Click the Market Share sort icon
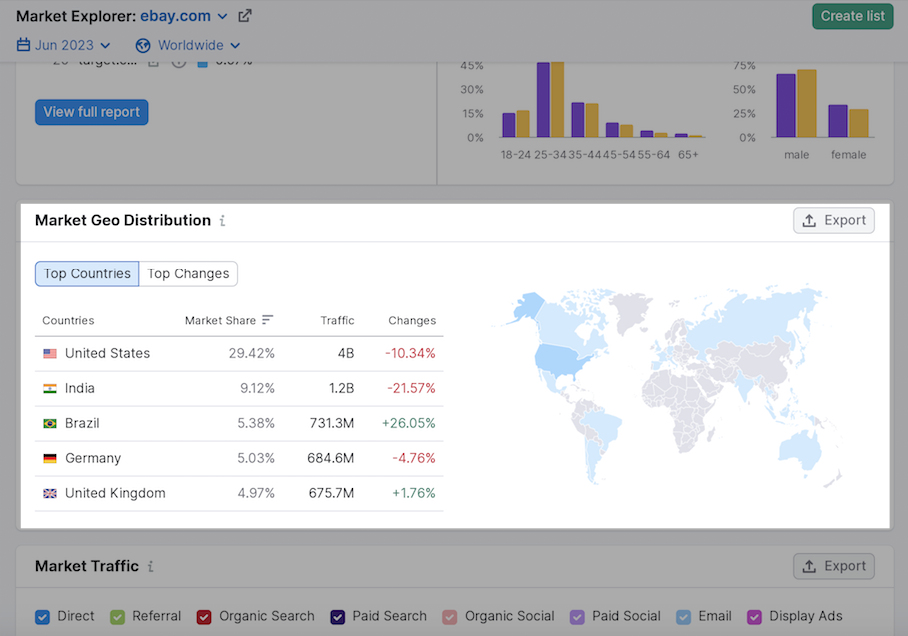 tap(267, 320)
